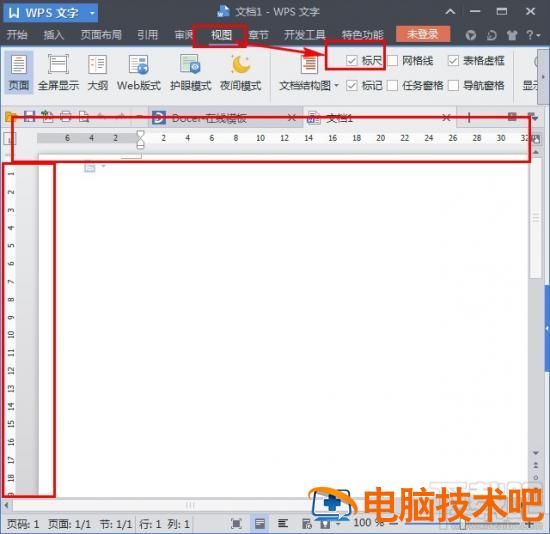Click eye-protection lamp icon in status bar
The height and width of the screenshot is (534, 550).
326,524
